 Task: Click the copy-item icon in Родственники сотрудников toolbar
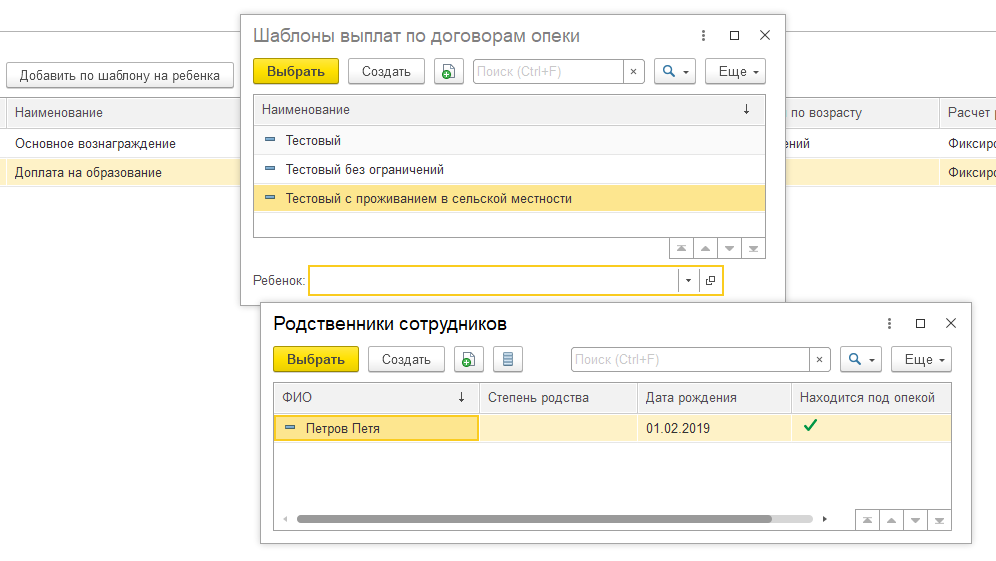469,360
